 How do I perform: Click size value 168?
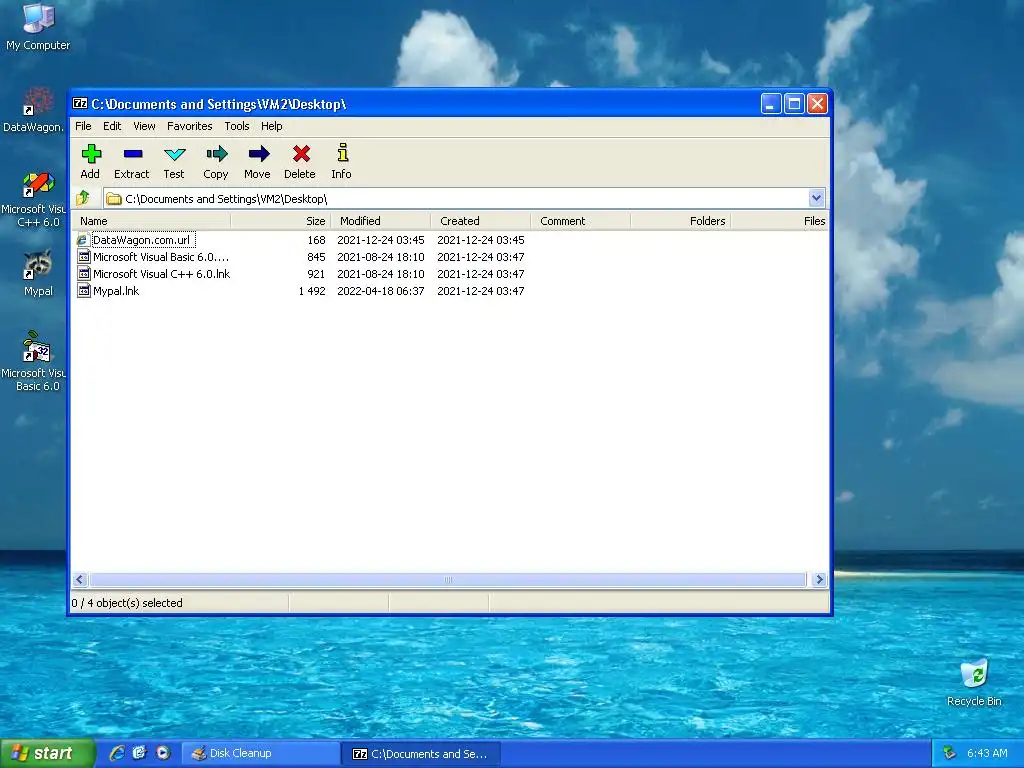[x=316, y=240]
